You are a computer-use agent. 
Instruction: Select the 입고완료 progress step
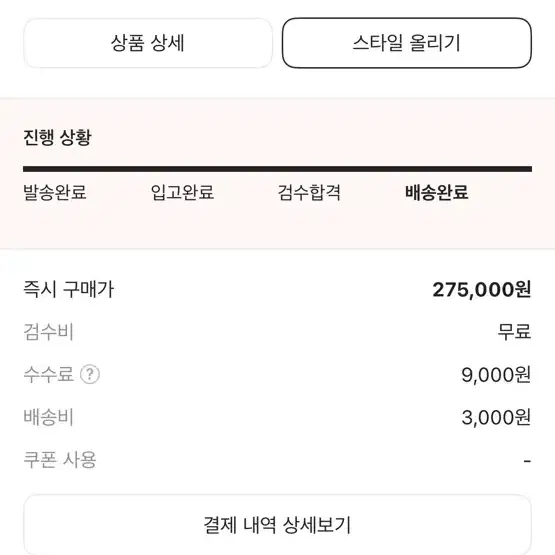coord(182,193)
